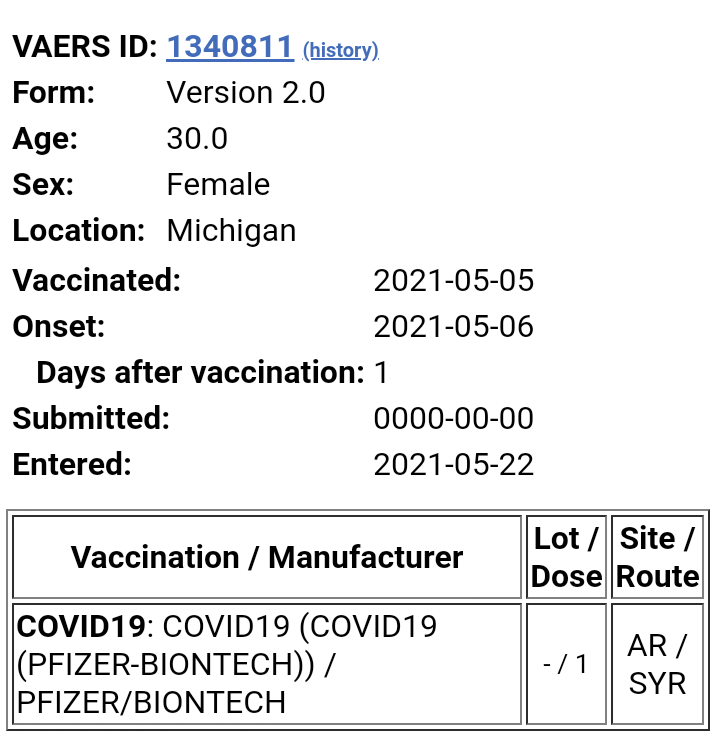Click the Lot / Dose column header
This screenshot has height=739, width=720.
(x=566, y=557)
